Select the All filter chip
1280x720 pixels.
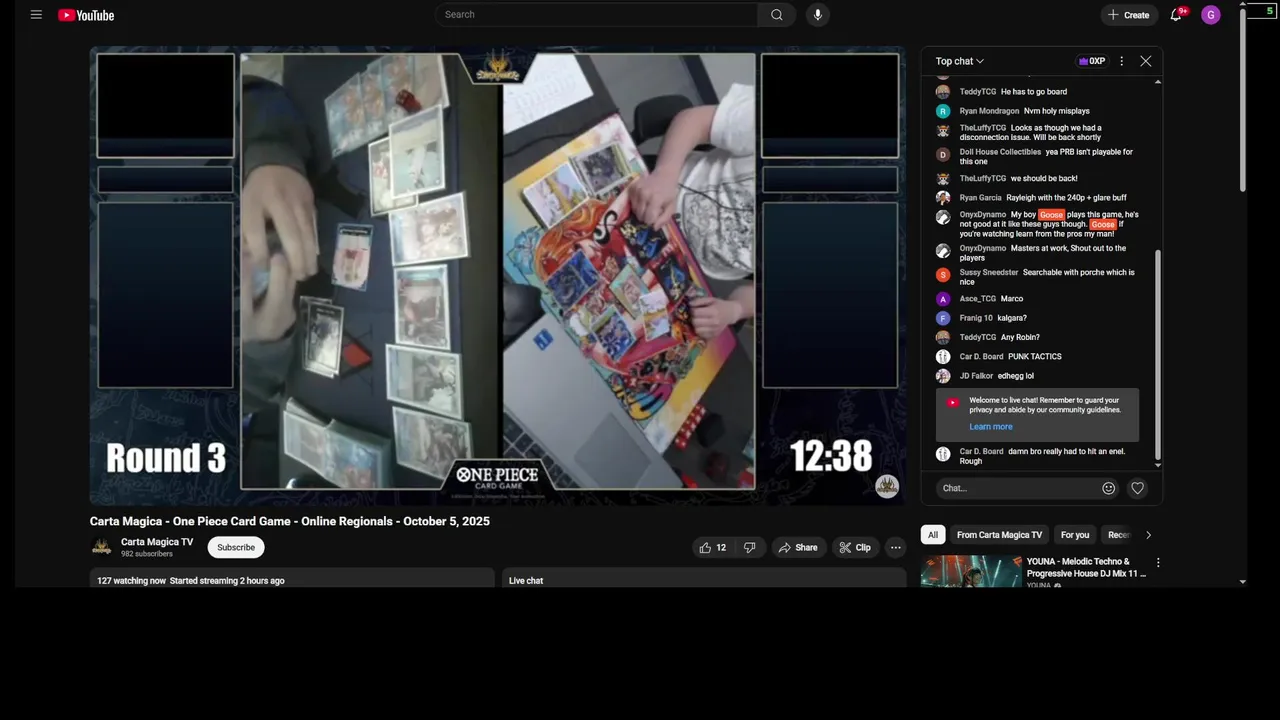coord(933,535)
